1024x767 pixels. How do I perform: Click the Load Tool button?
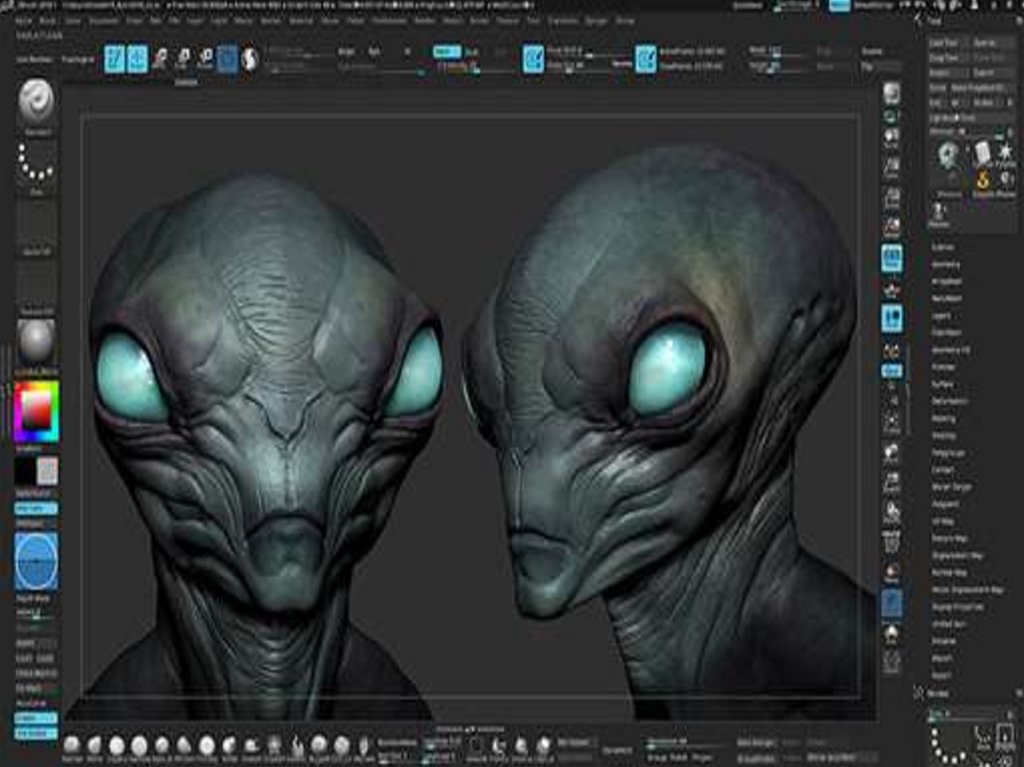(x=945, y=43)
